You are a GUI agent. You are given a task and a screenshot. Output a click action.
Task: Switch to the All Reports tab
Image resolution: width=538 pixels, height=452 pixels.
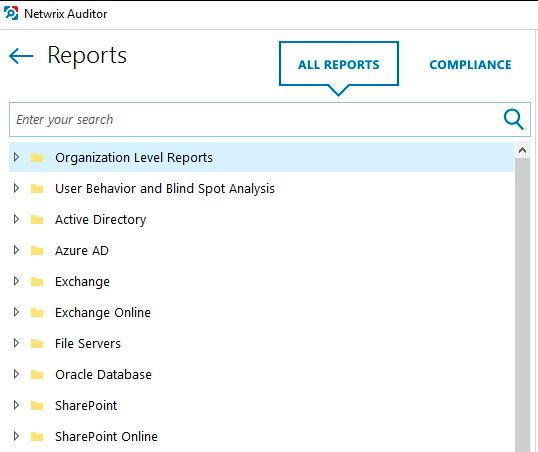(339, 64)
